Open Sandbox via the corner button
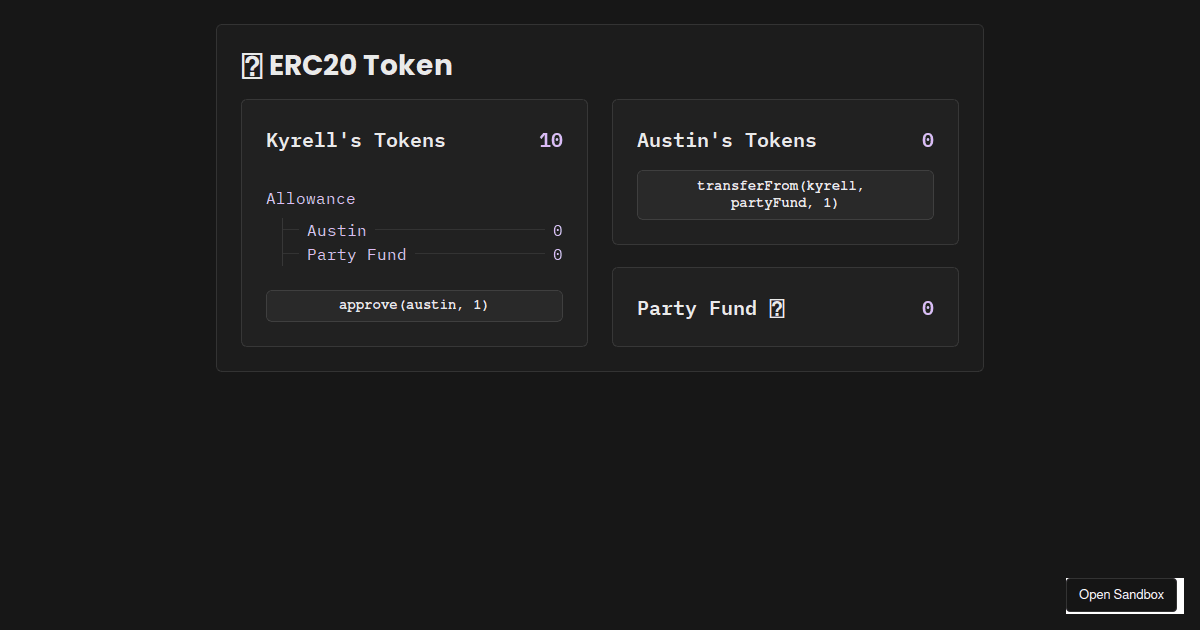 click(x=1120, y=595)
